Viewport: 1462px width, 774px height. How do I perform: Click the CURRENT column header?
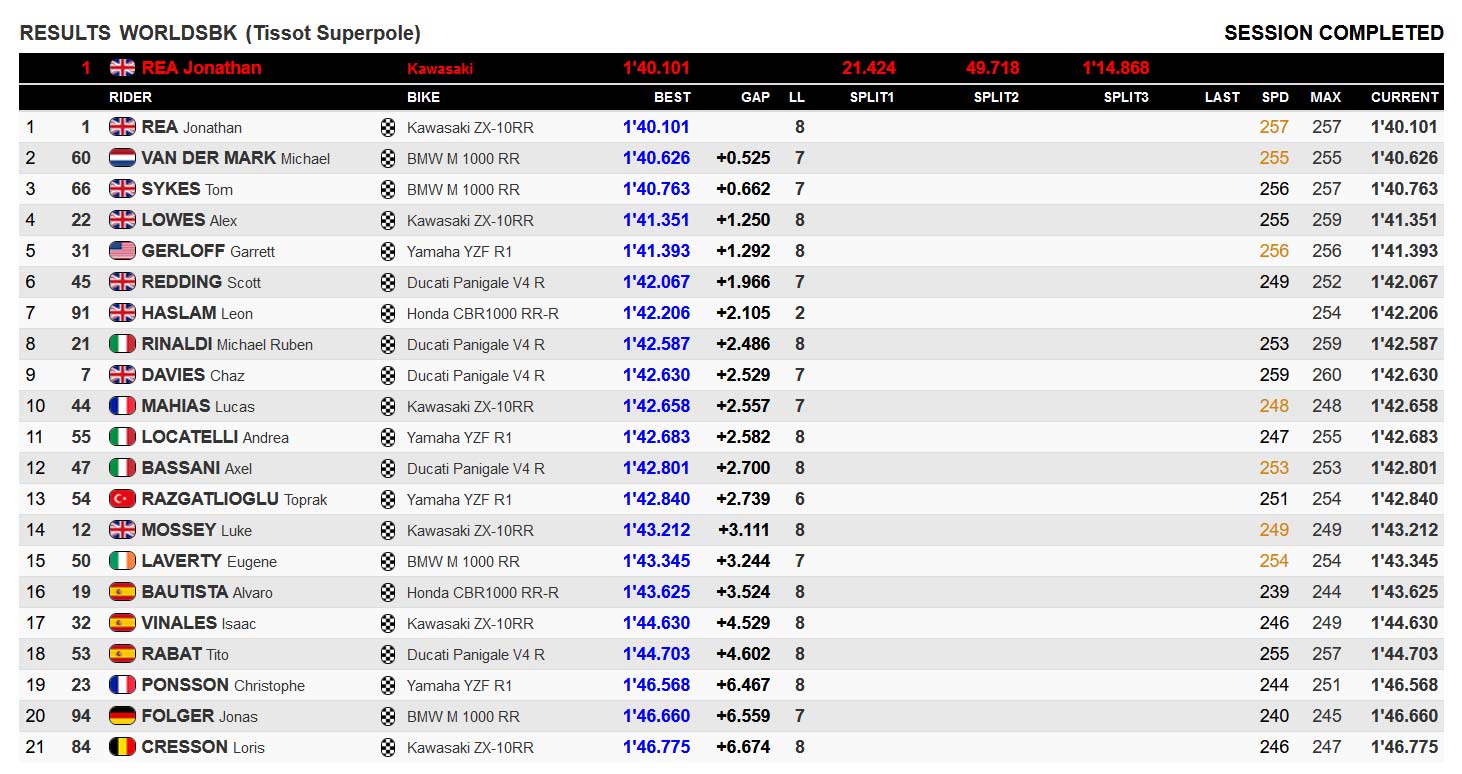coord(1404,97)
